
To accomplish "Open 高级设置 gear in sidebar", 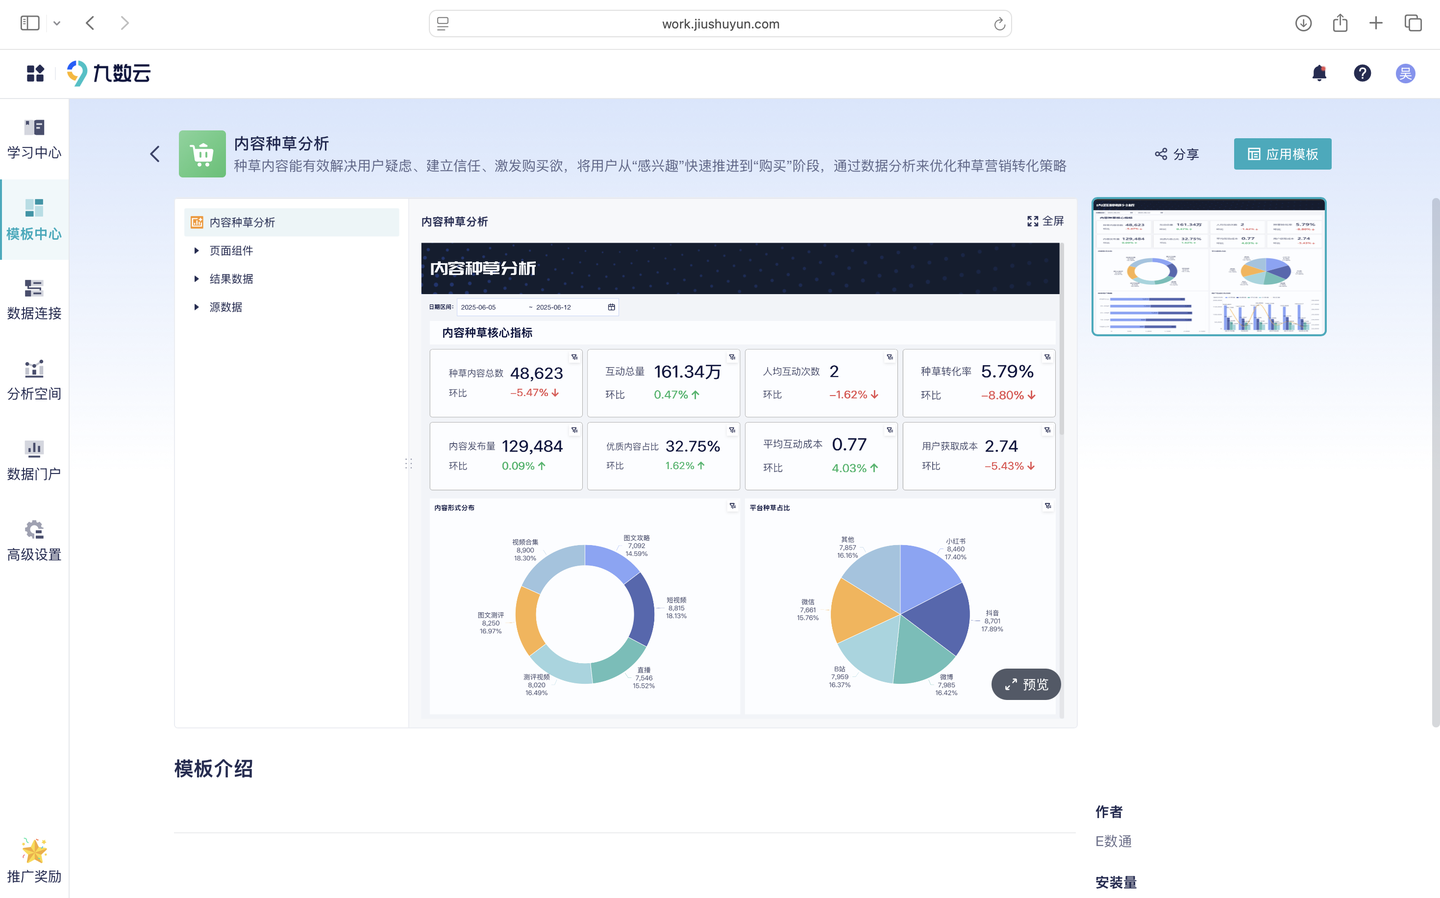I will click(x=34, y=541).
